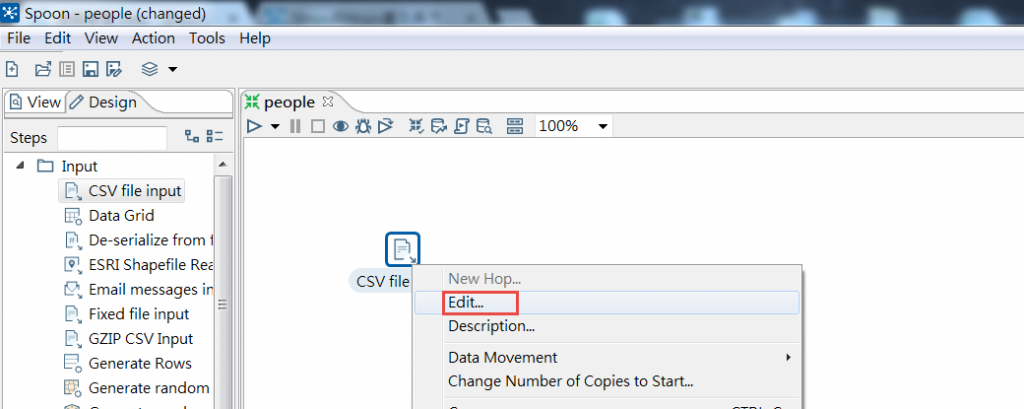Viewport: 1024px width, 409px height.
Task: Switch to the Design tab
Action: 104,102
